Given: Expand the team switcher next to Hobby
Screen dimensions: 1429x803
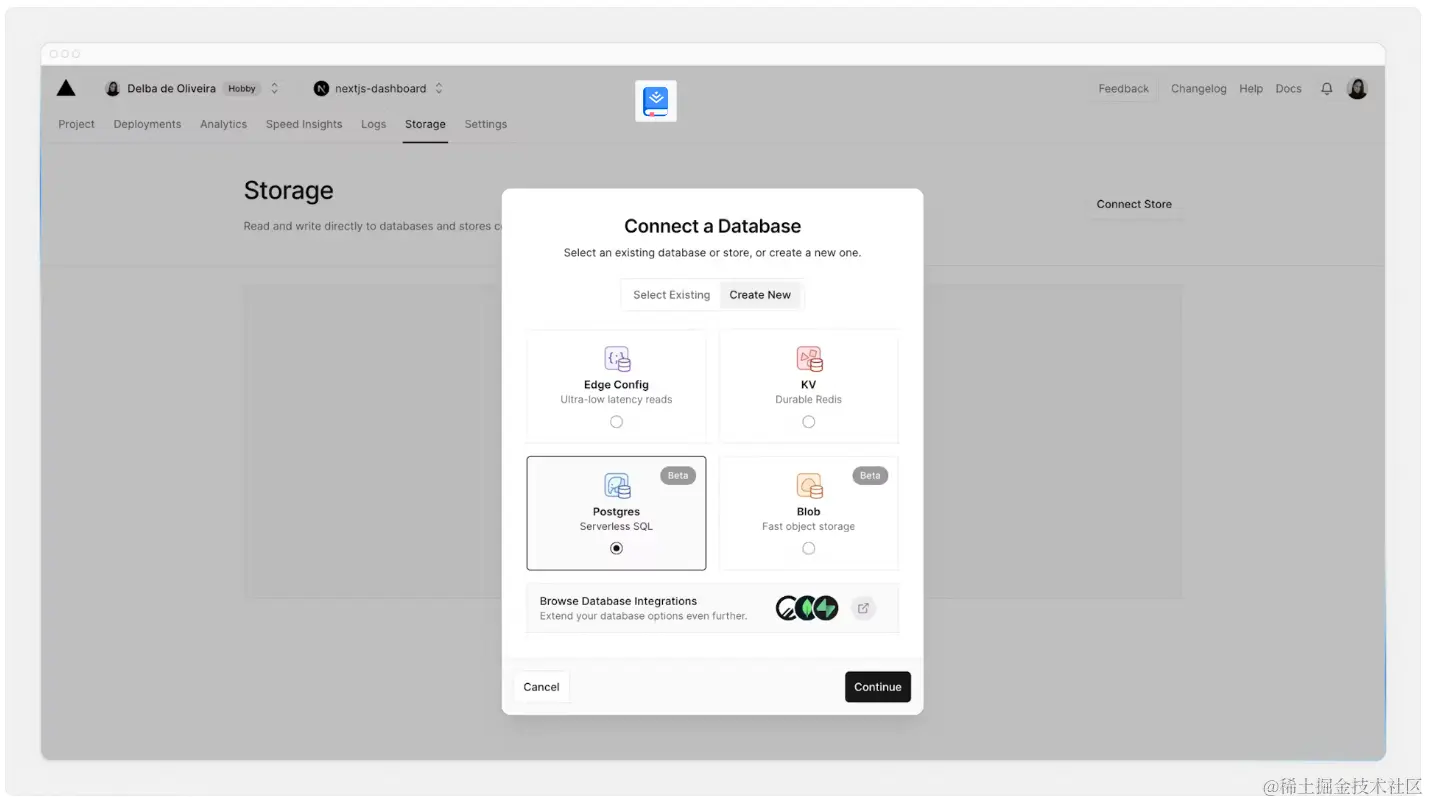Looking at the screenshot, I should click(275, 88).
